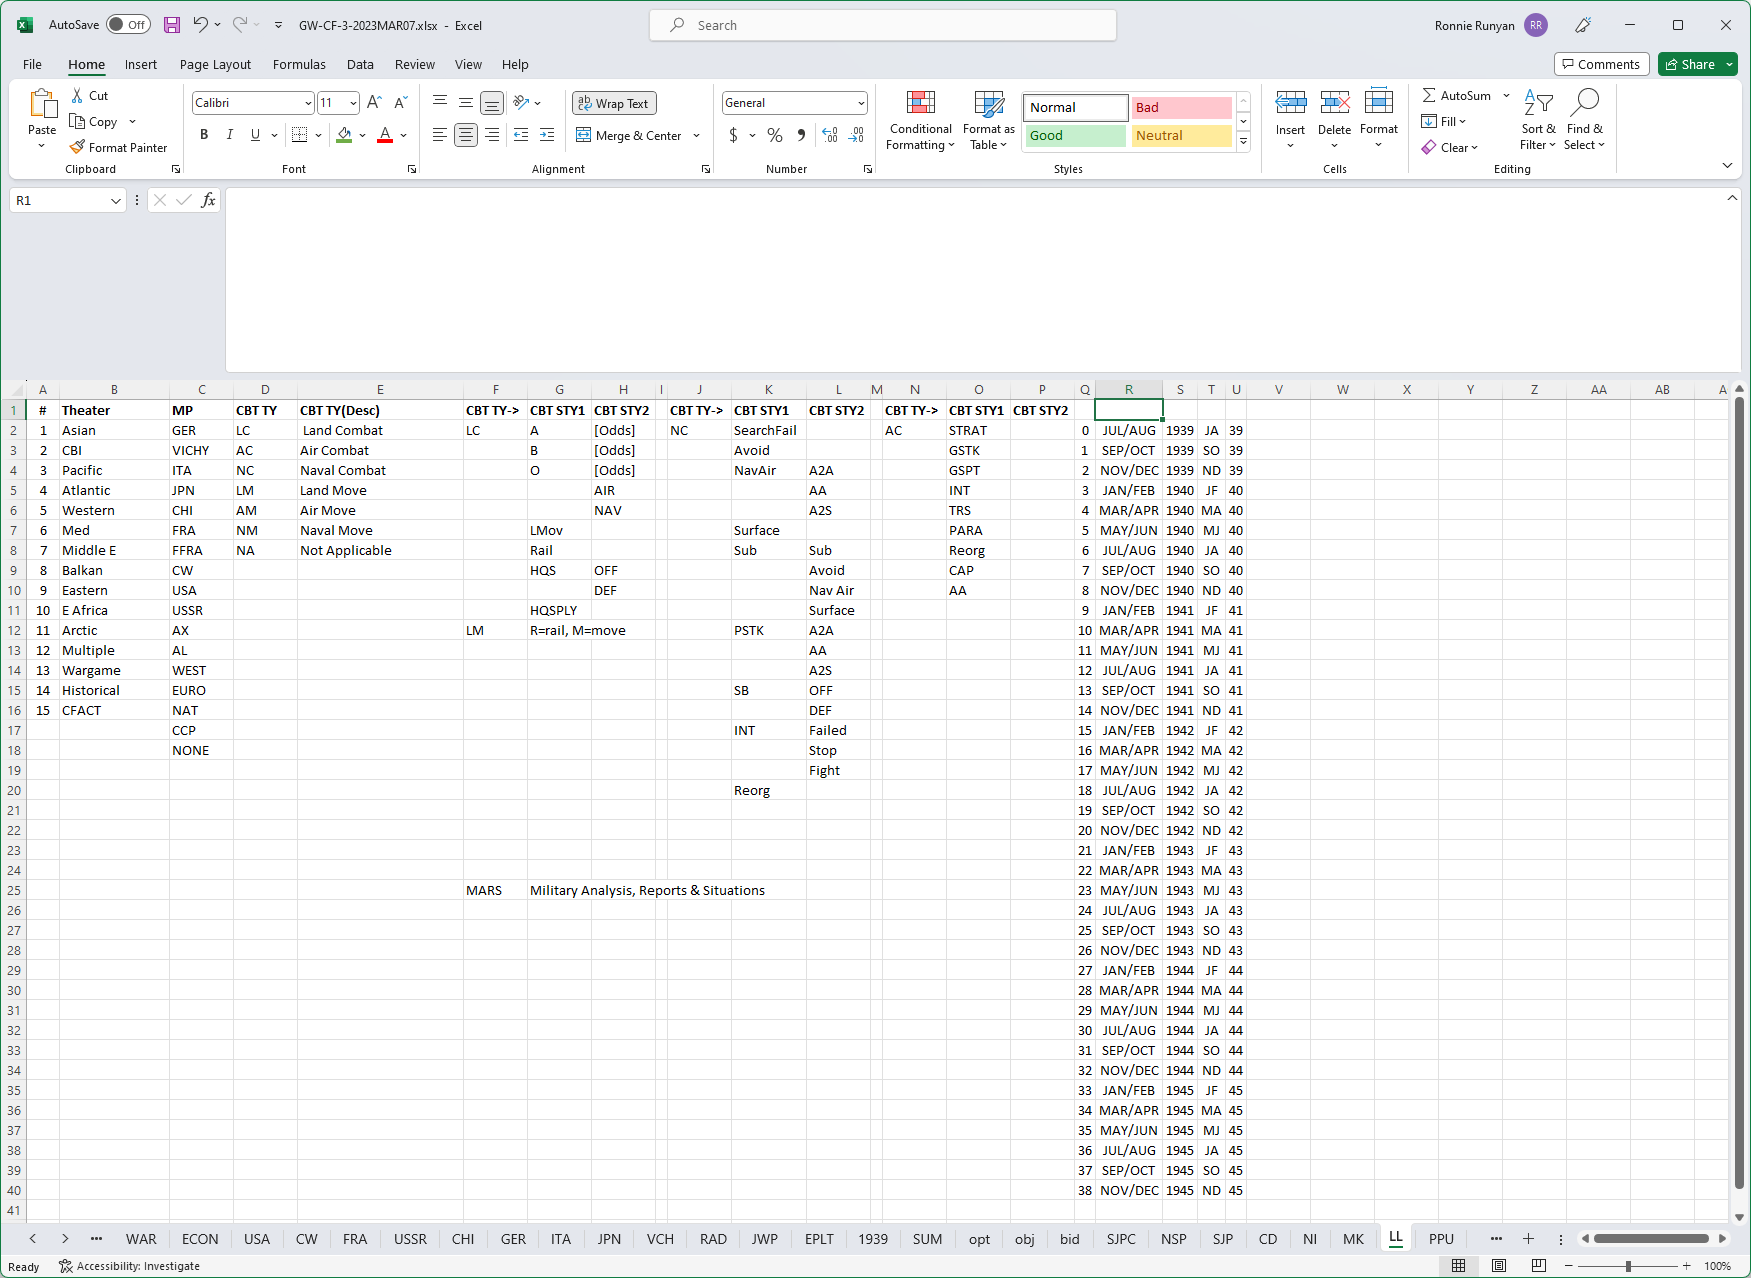The width and height of the screenshot is (1751, 1278).
Task: Toggle Align Right
Action: 492,135
